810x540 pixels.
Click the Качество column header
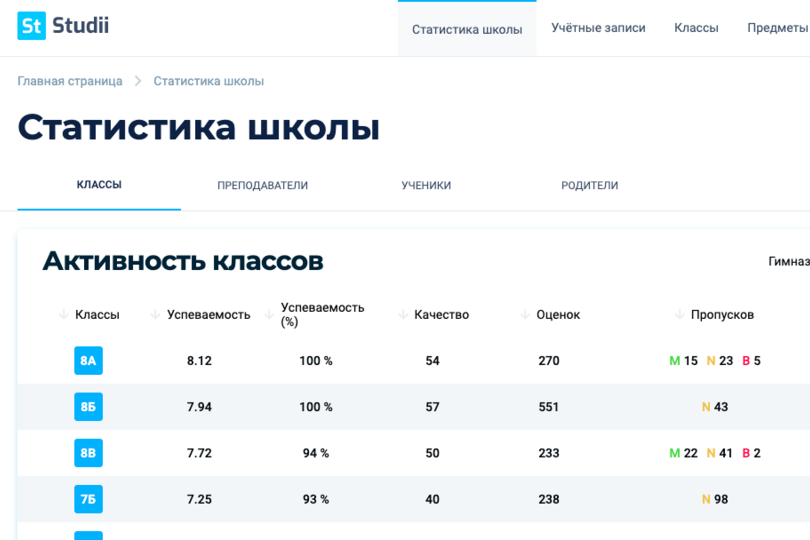[x=442, y=315]
